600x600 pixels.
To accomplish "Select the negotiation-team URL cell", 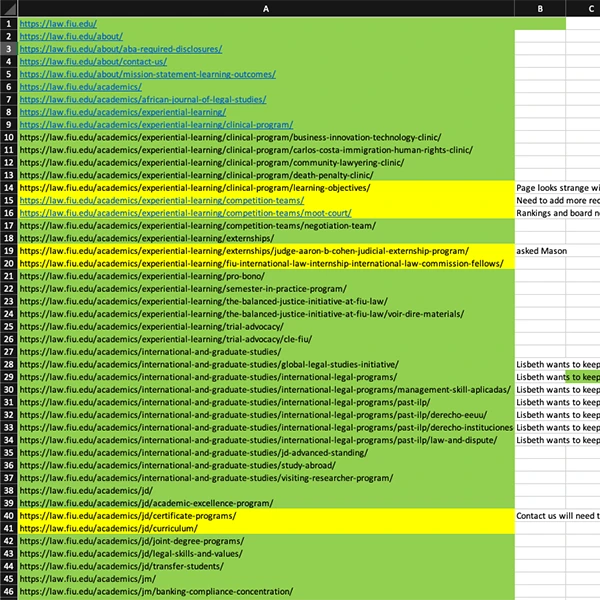I will point(266,226).
